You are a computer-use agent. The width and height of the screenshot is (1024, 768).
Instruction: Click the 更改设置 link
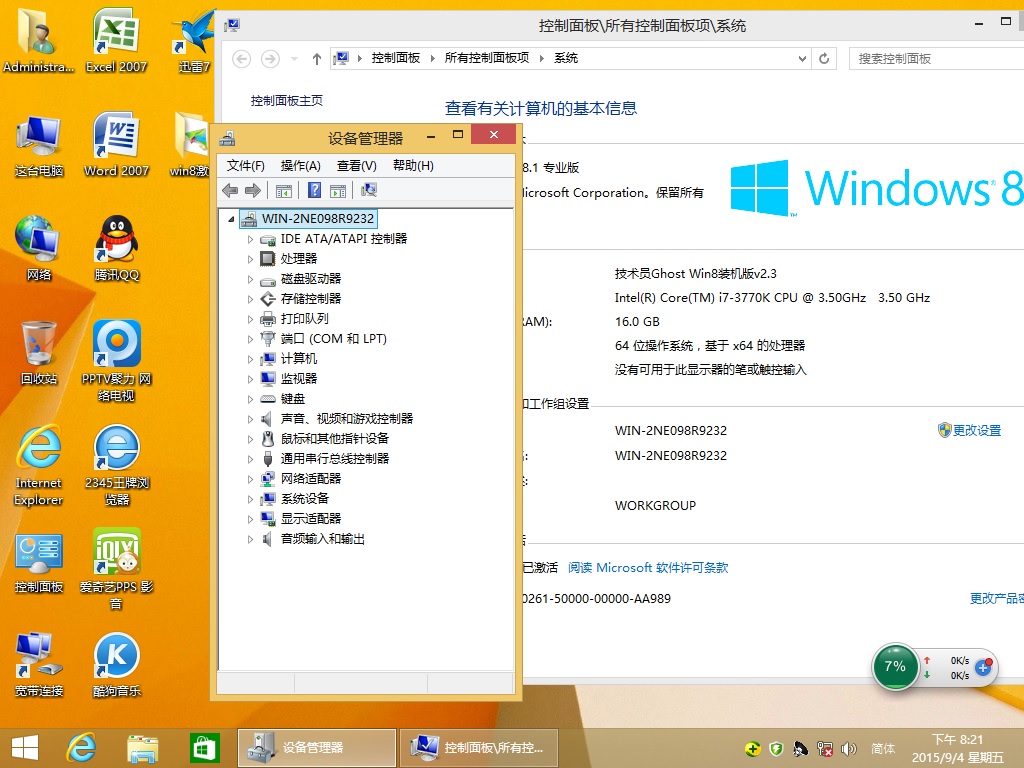977,430
